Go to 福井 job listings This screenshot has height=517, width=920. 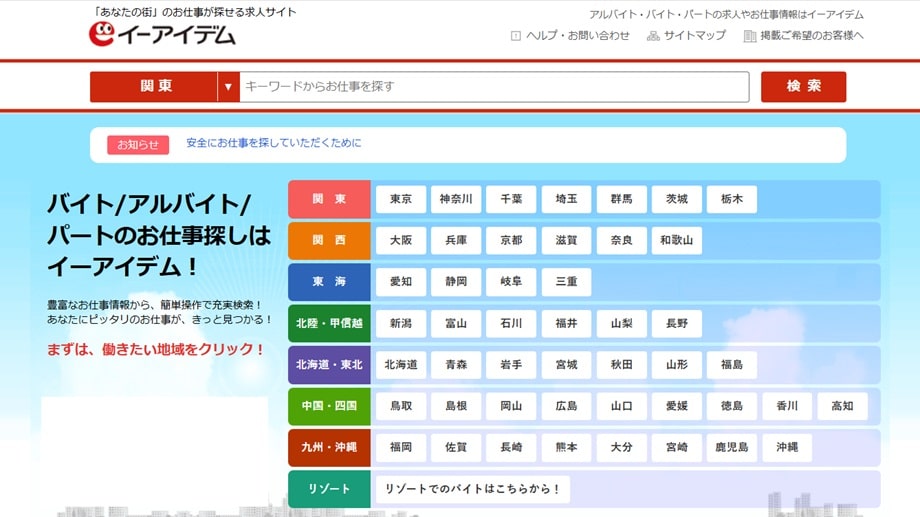tap(566, 323)
